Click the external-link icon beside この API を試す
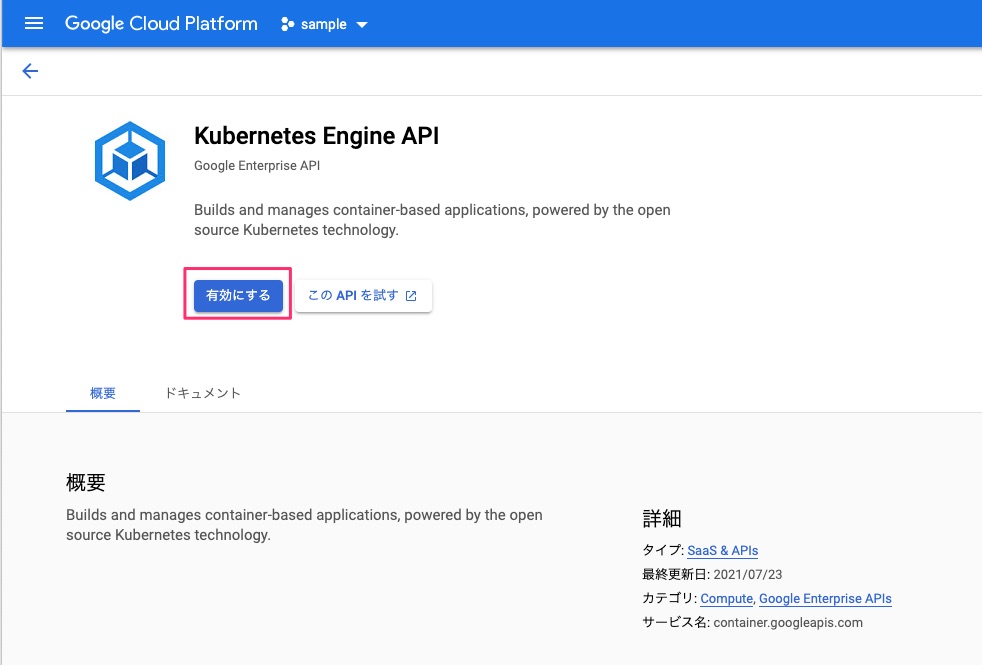The width and height of the screenshot is (982, 665). [411, 296]
